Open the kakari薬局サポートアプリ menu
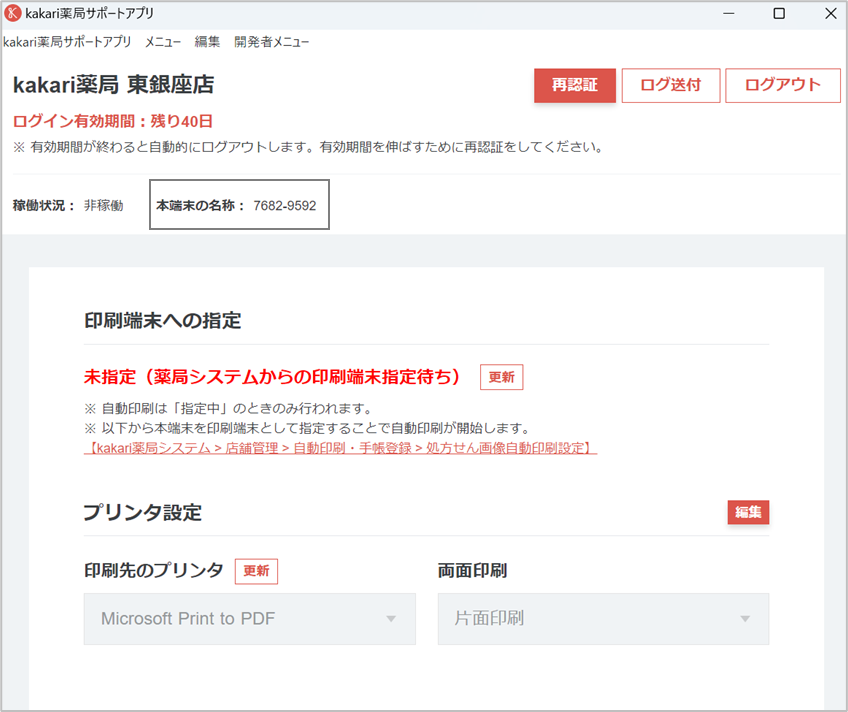Viewport: 848px width, 712px height. [x=67, y=42]
